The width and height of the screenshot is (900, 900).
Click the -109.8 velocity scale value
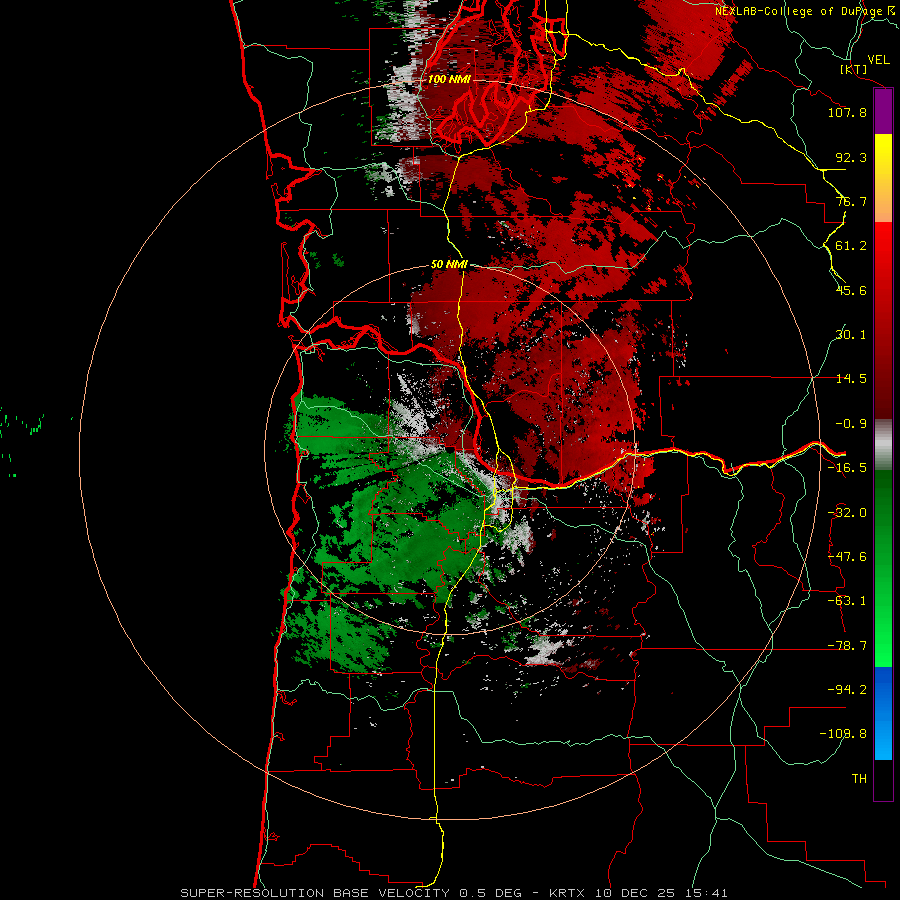[x=843, y=734]
